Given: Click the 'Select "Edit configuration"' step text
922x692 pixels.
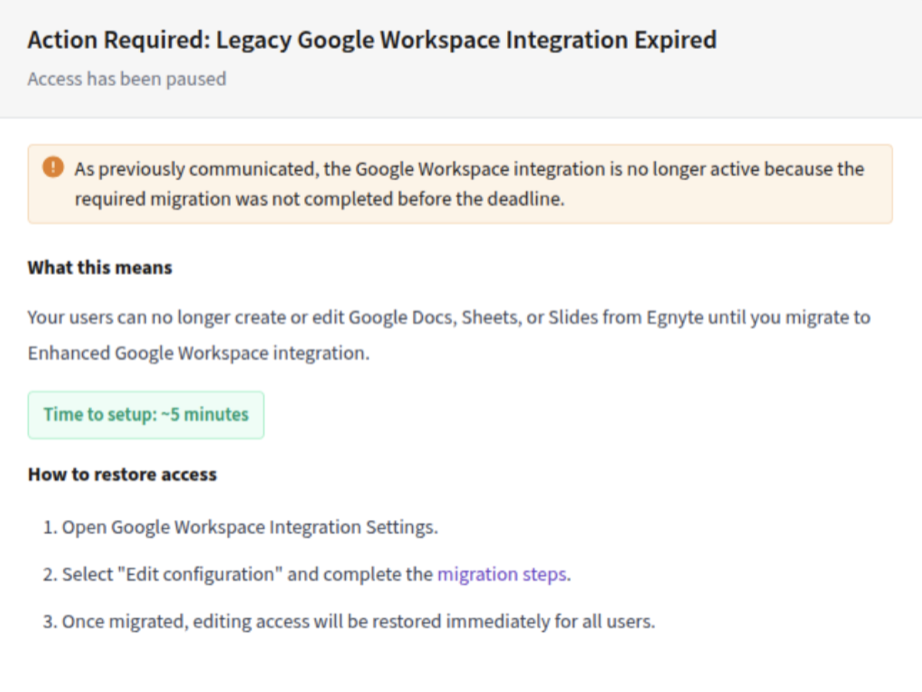Looking at the screenshot, I should [316, 574].
